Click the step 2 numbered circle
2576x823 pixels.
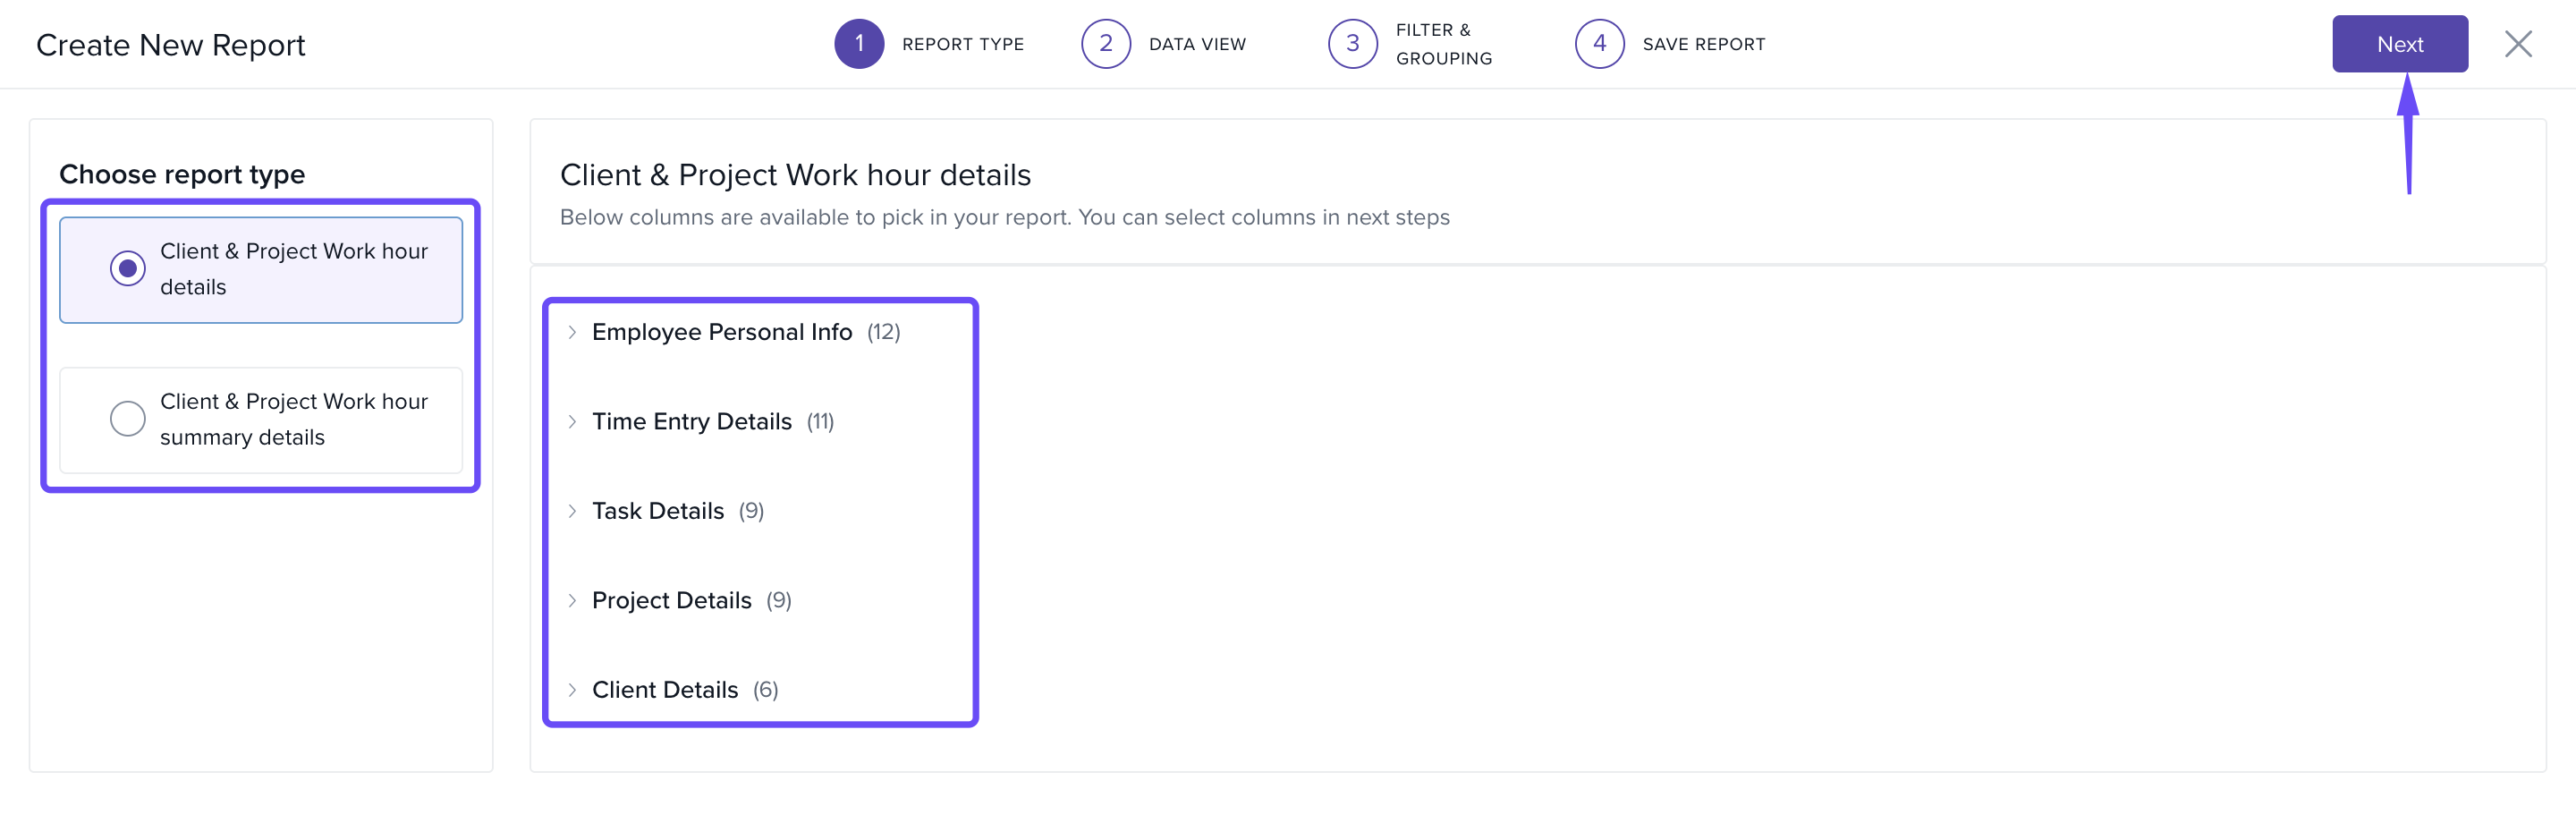1105,44
